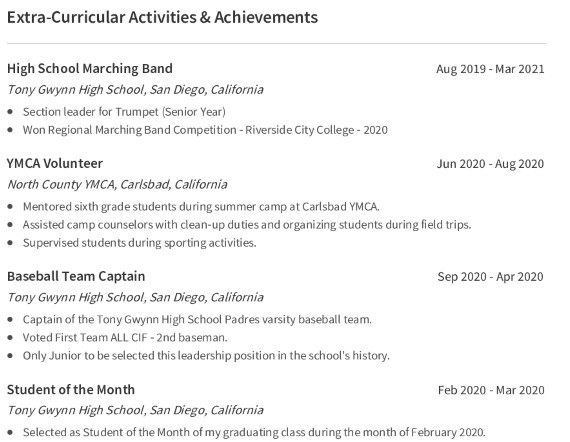Click the Aug 2019 - Mar 2021 date
Viewport: 570px width, 442px height.
pos(490,69)
